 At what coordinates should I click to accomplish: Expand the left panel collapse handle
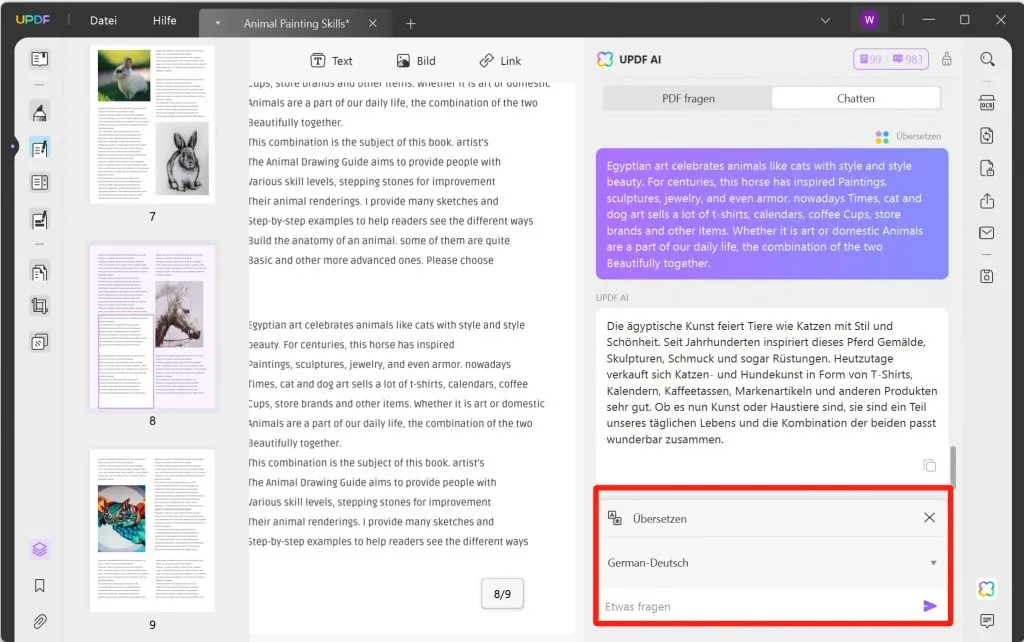point(13,146)
